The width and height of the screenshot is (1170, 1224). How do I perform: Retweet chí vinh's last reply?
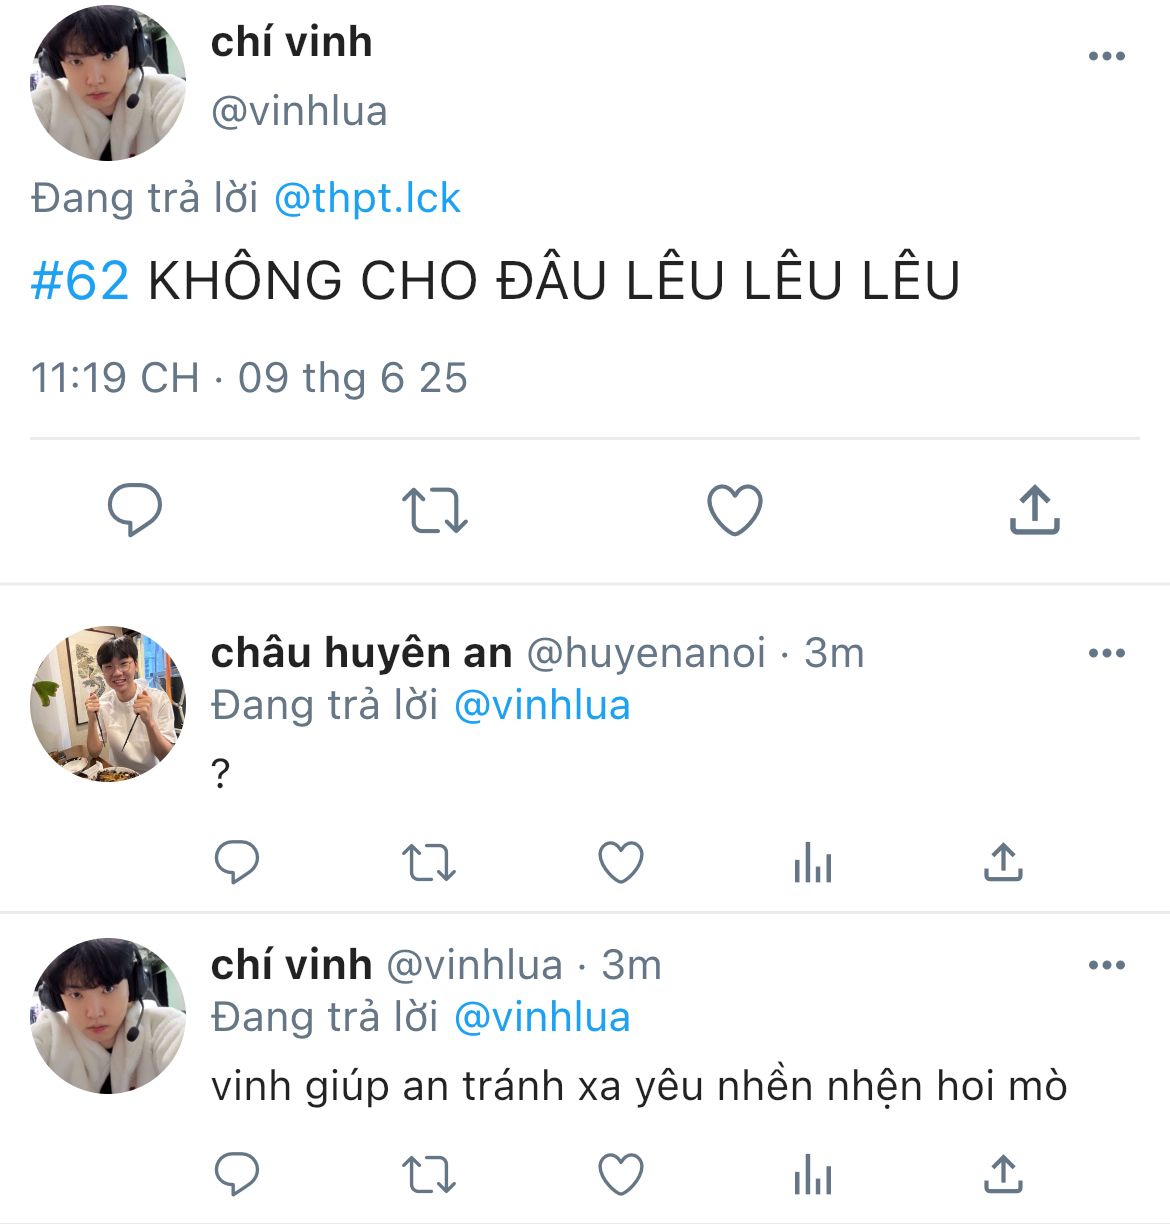pyautogui.click(x=428, y=1174)
